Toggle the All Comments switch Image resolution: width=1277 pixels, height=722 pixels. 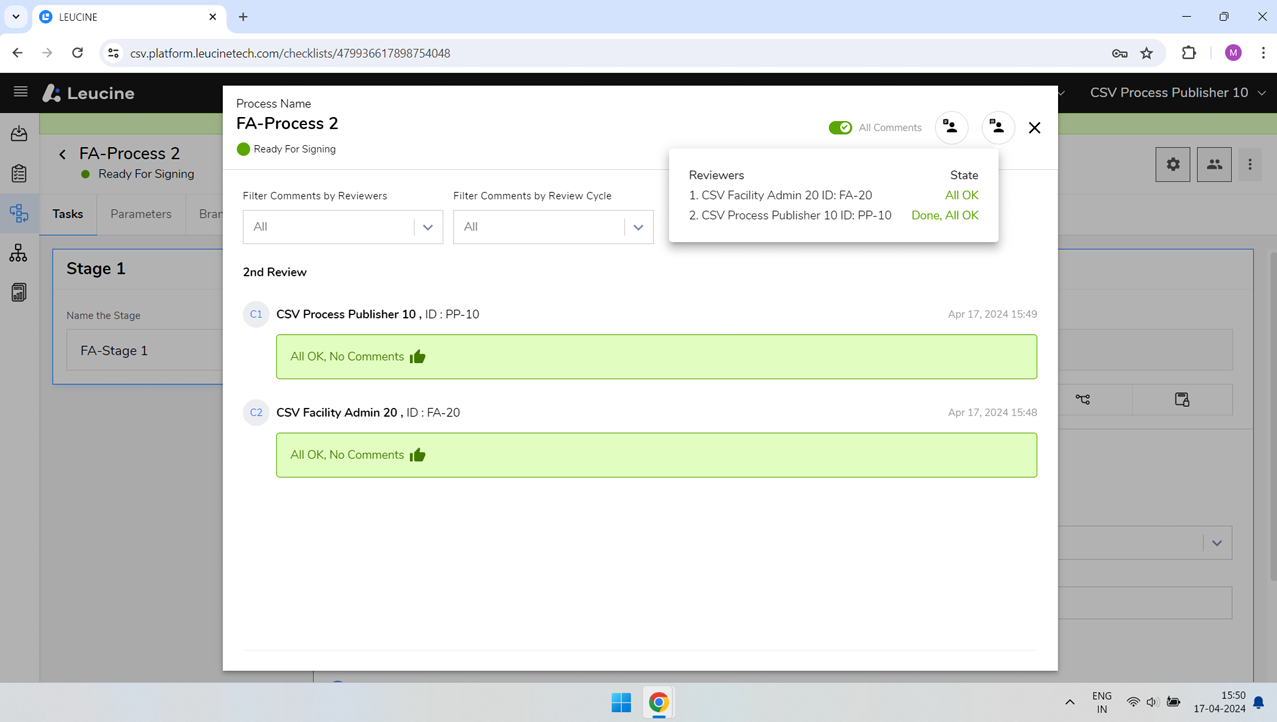[x=840, y=128]
